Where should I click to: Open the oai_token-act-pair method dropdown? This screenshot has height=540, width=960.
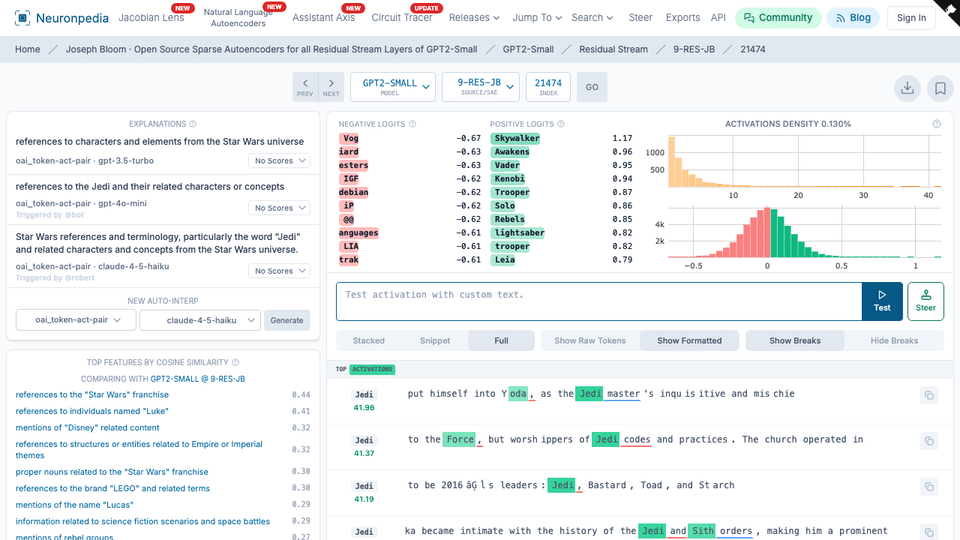click(x=76, y=320)
